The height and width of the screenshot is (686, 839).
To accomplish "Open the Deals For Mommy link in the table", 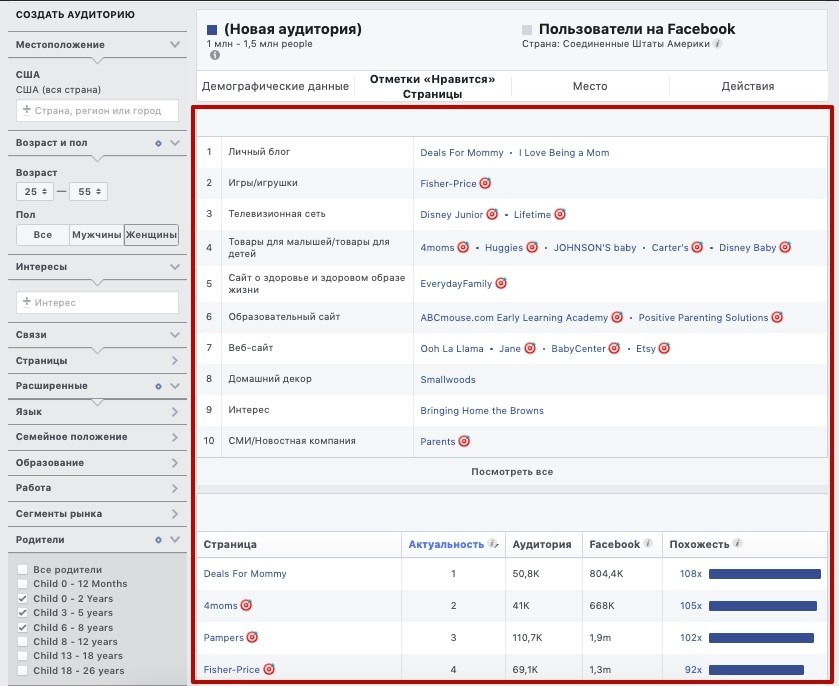I will tap(245, 574).
